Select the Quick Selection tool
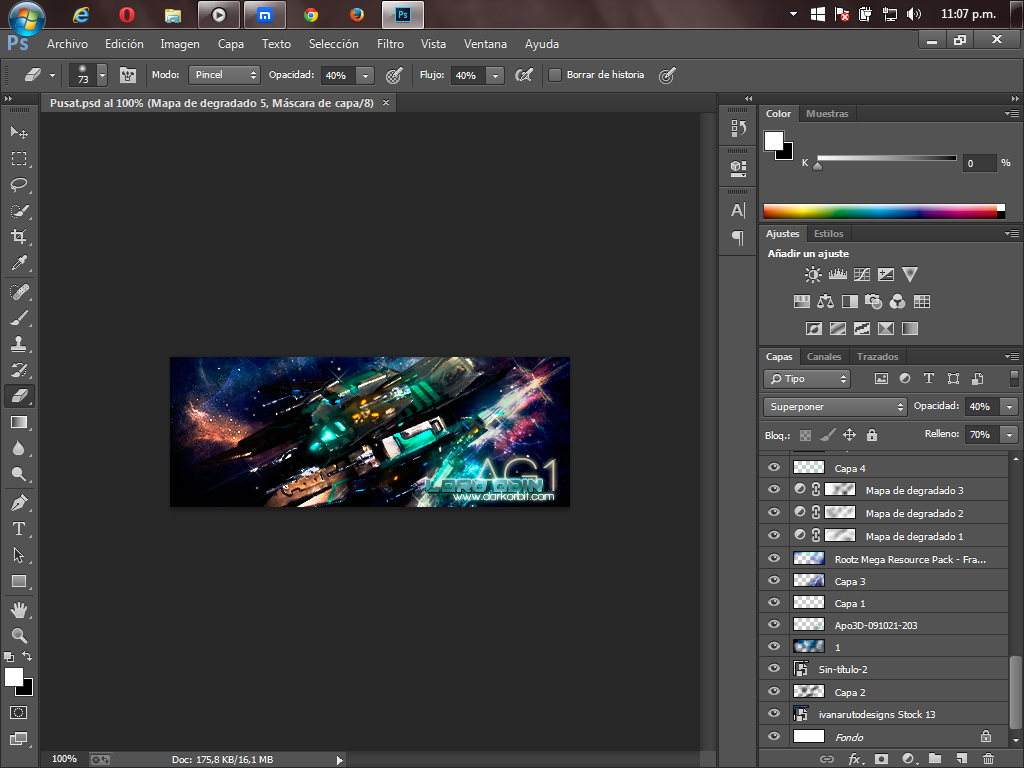Screen dimensions: 1024x768 (x=19, y=211)
